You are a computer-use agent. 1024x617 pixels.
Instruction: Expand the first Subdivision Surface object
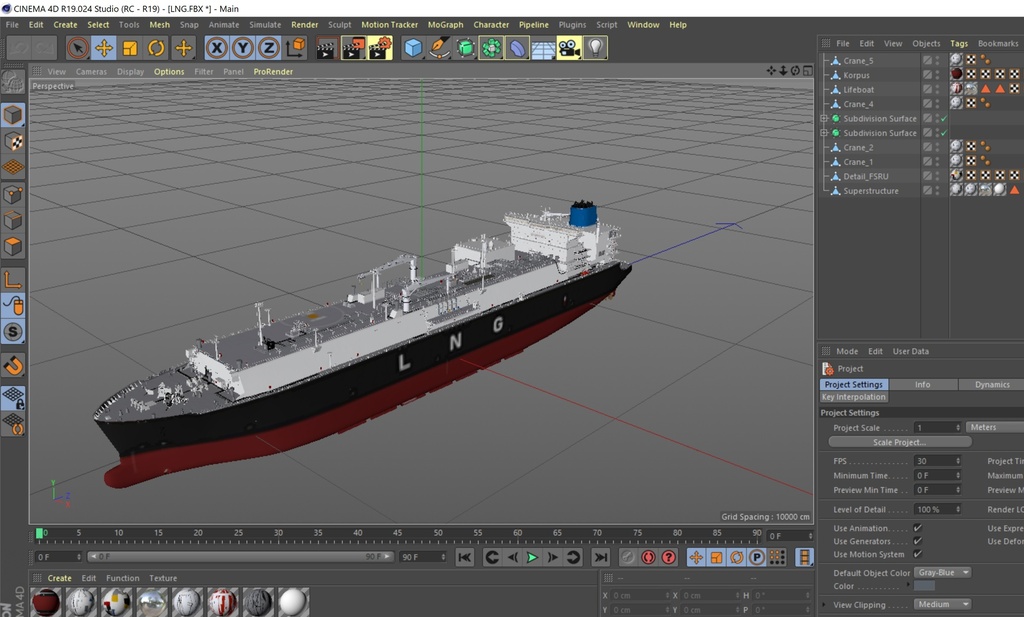click(824, 118)
